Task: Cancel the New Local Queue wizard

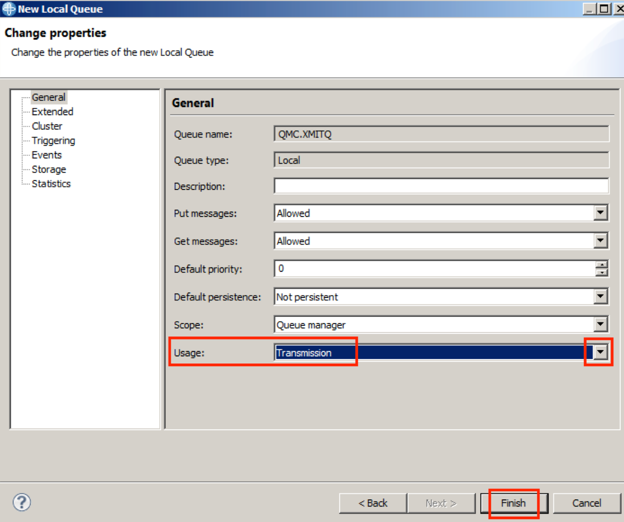Action: 587,503
